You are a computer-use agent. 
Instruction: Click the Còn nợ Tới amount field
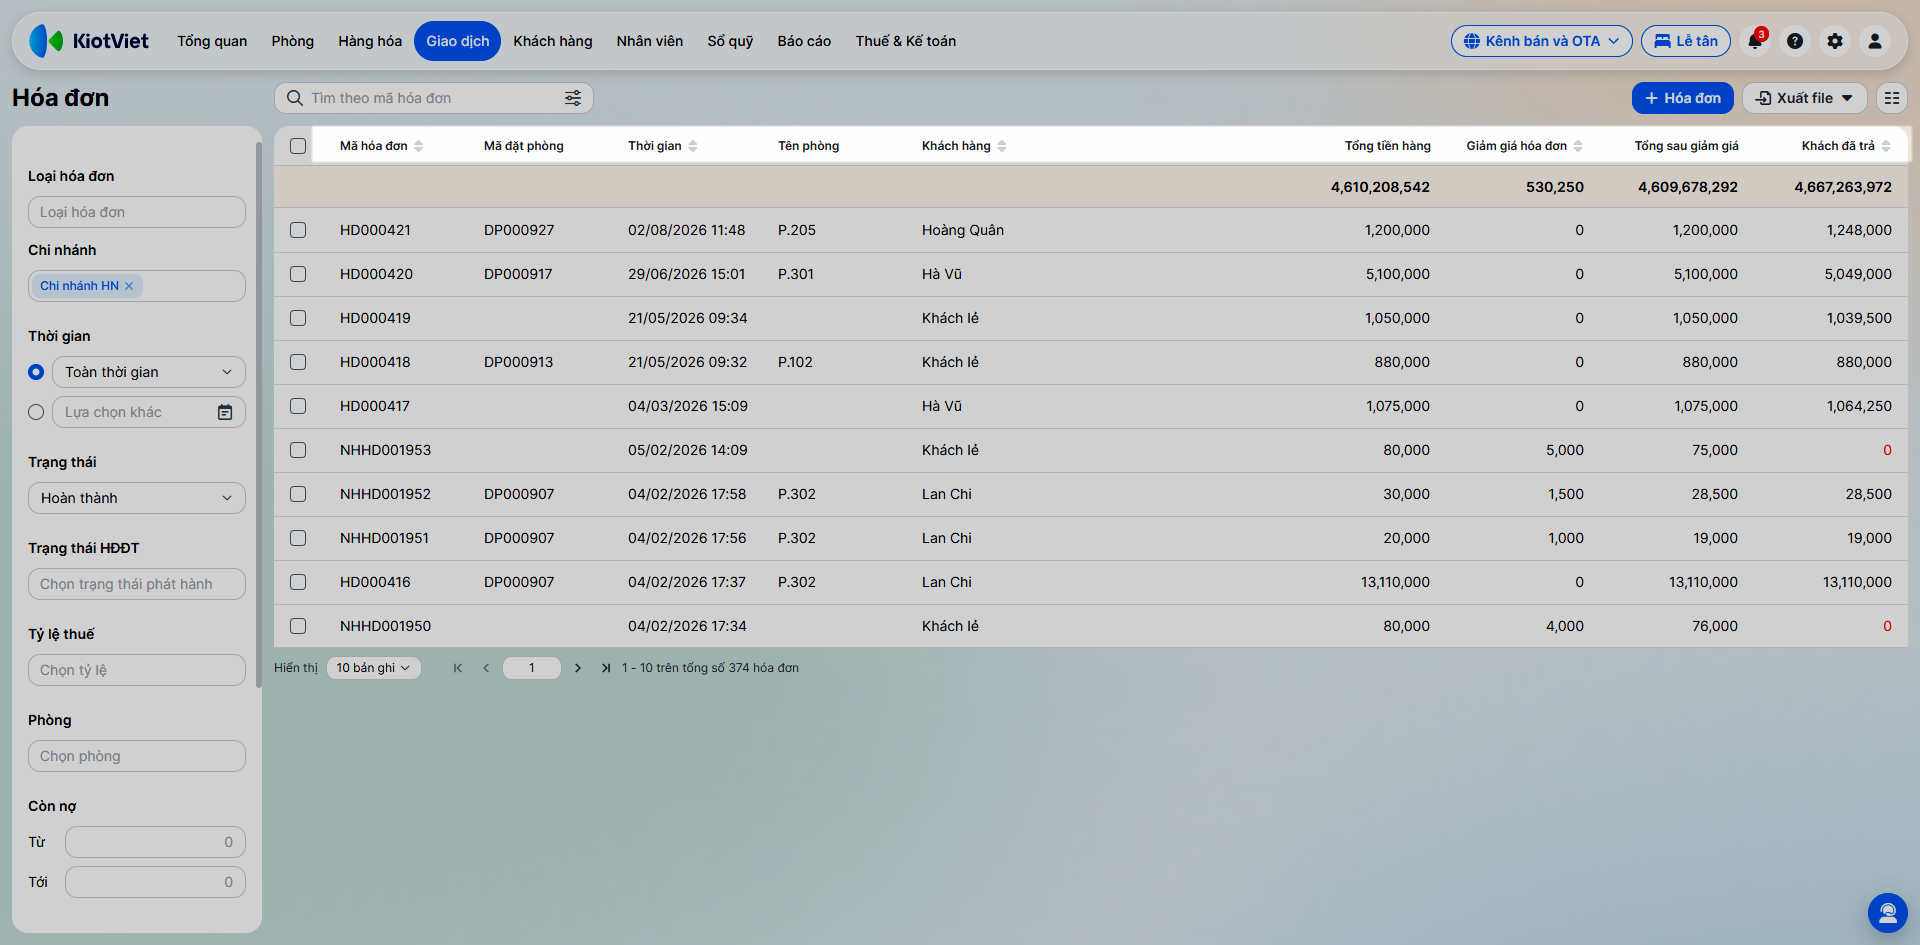155,882
